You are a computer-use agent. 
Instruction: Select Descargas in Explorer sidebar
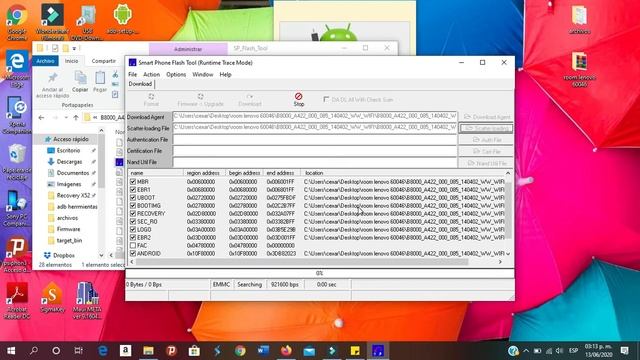click(69, 162)
